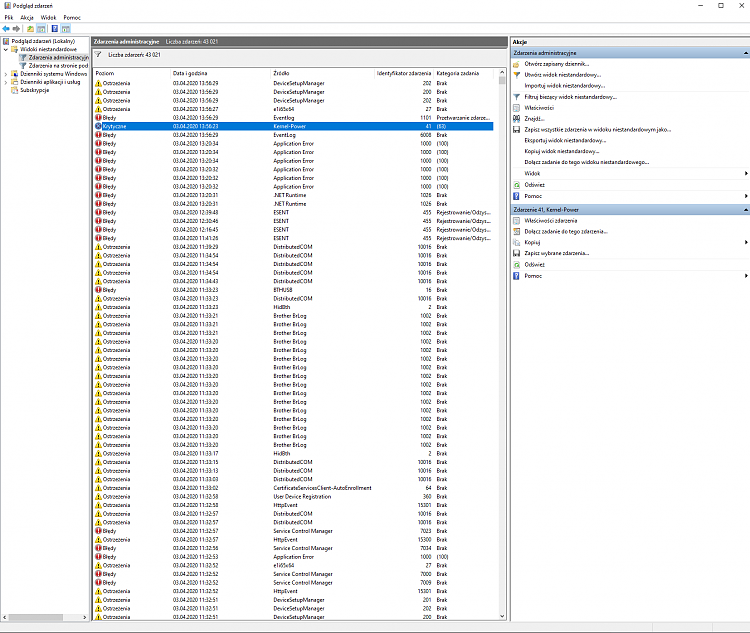Select the CertificateServicesClient-AutoEnrollment event row
Viewport: 750px width, 633px height.
coord(294,488)
